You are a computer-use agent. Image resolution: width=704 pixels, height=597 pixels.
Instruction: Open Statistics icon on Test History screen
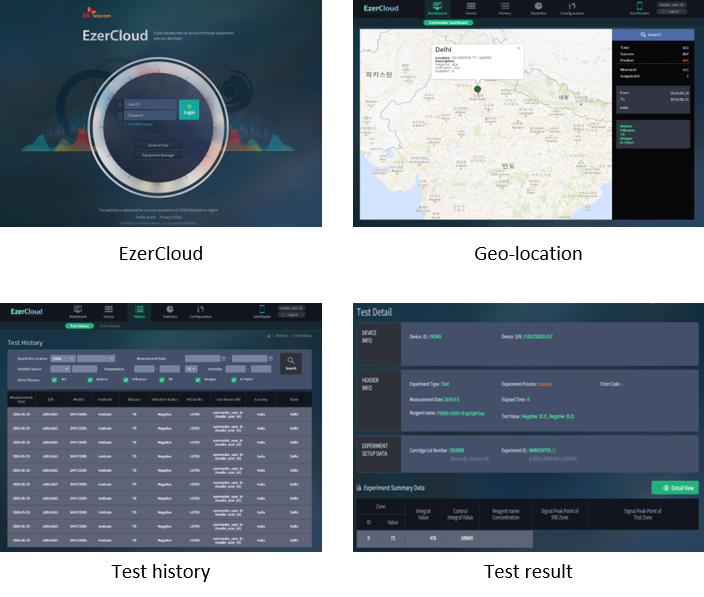point(169,310)
